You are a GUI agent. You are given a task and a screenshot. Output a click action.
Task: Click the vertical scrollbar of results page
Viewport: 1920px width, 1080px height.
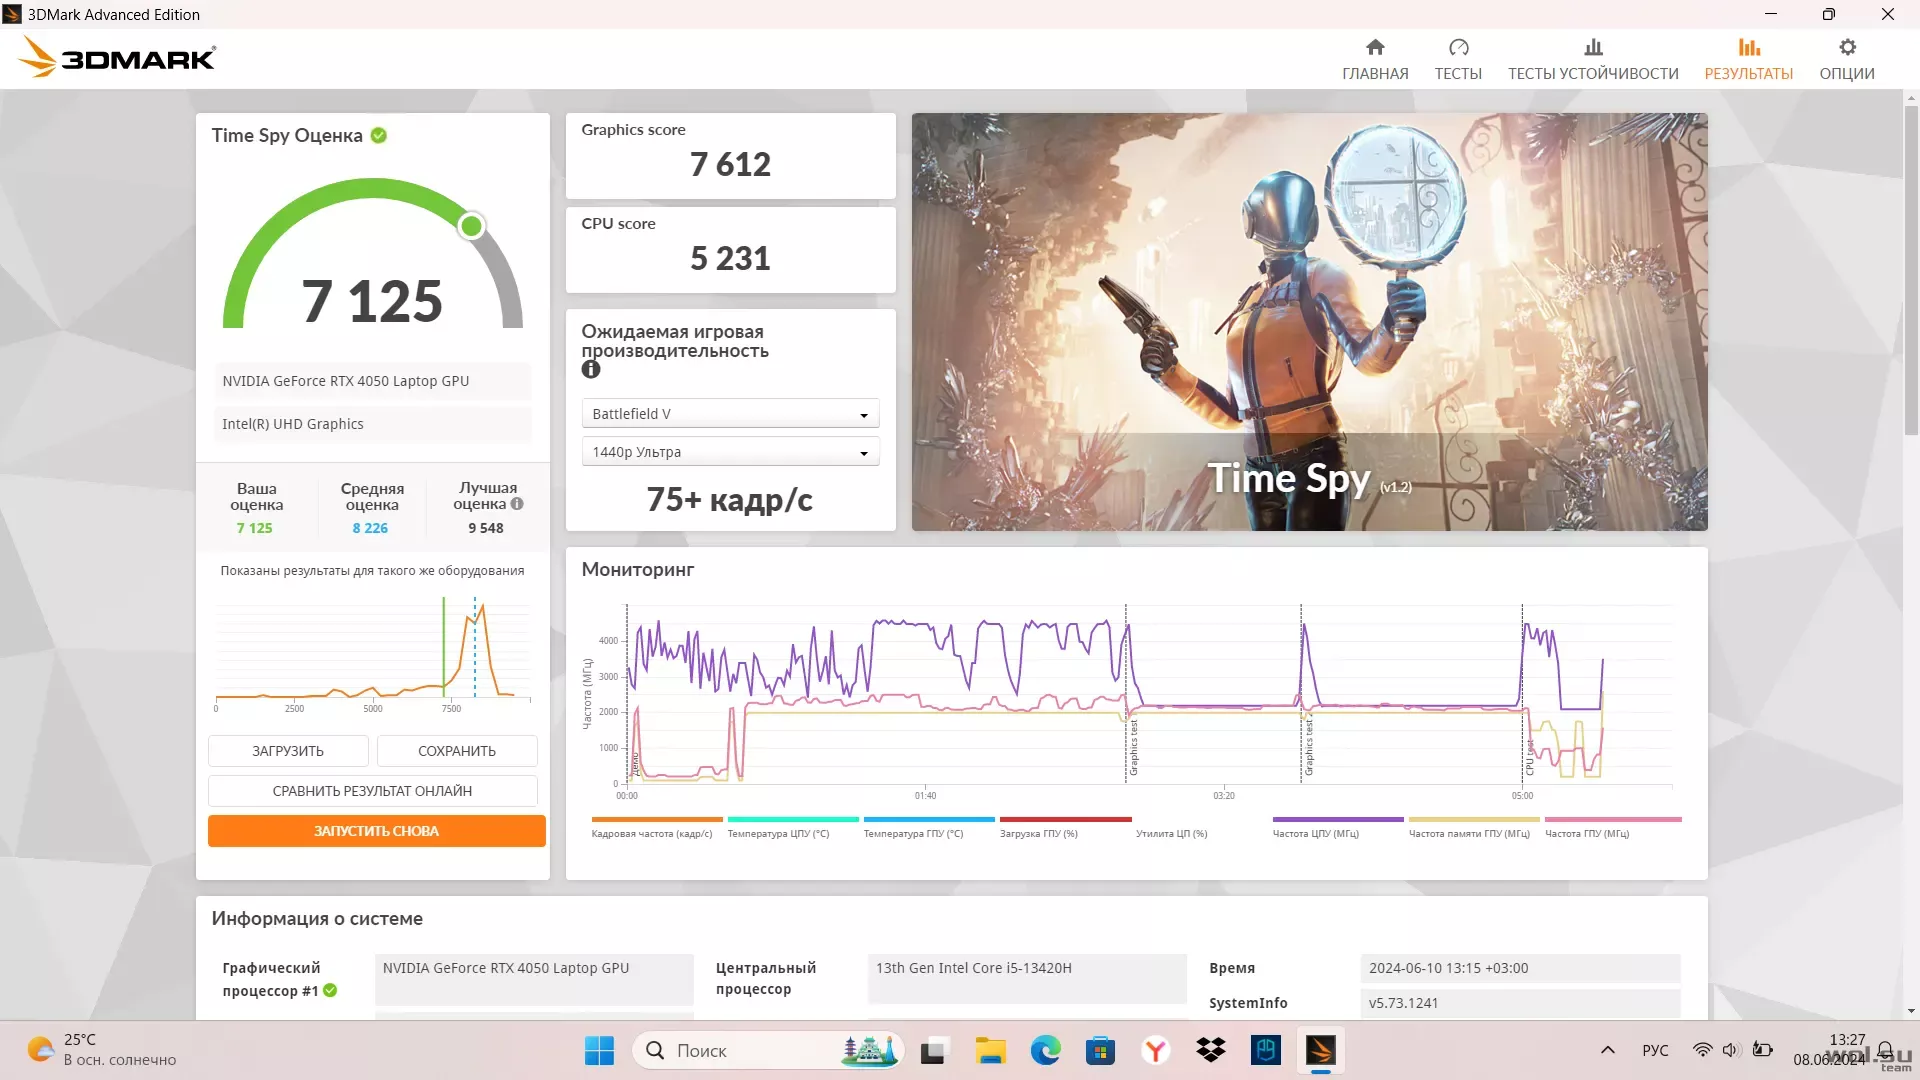coord(1911,270)
